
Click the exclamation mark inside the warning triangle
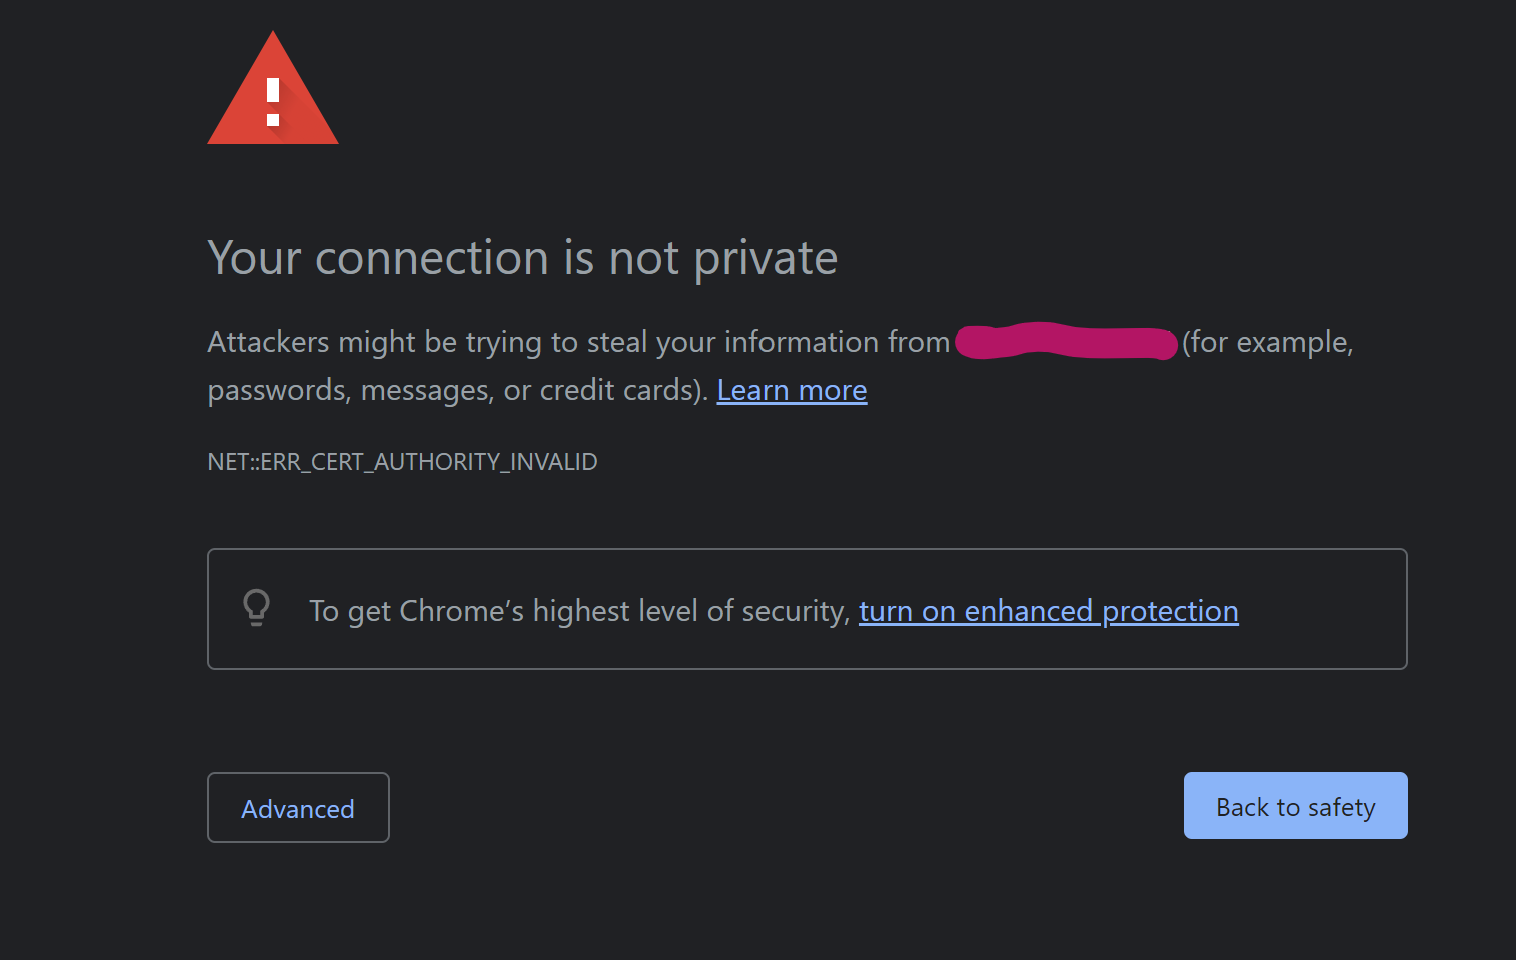point(272,100)
